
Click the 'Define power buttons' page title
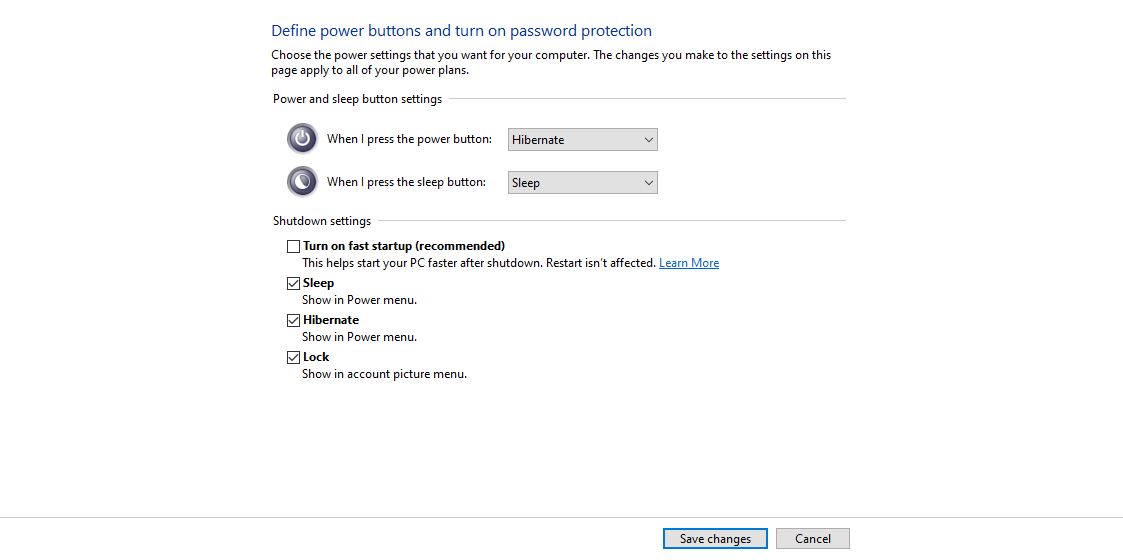coord(461,31)
